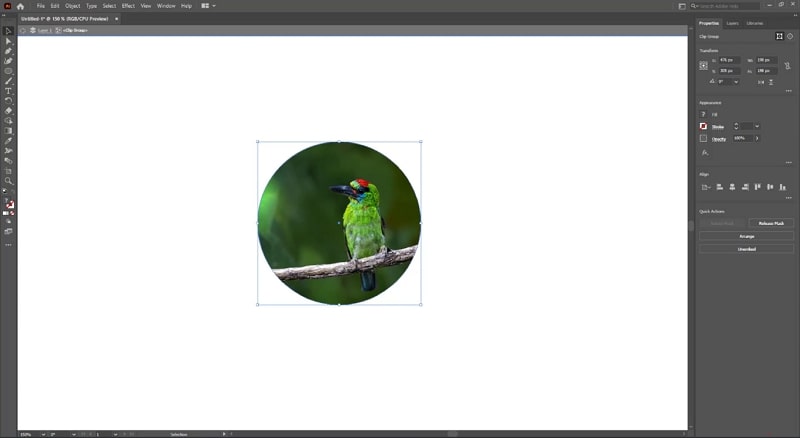Open the rotate view dropdown in status bar
Screen dimensions: 800x438
pos(74,434)
